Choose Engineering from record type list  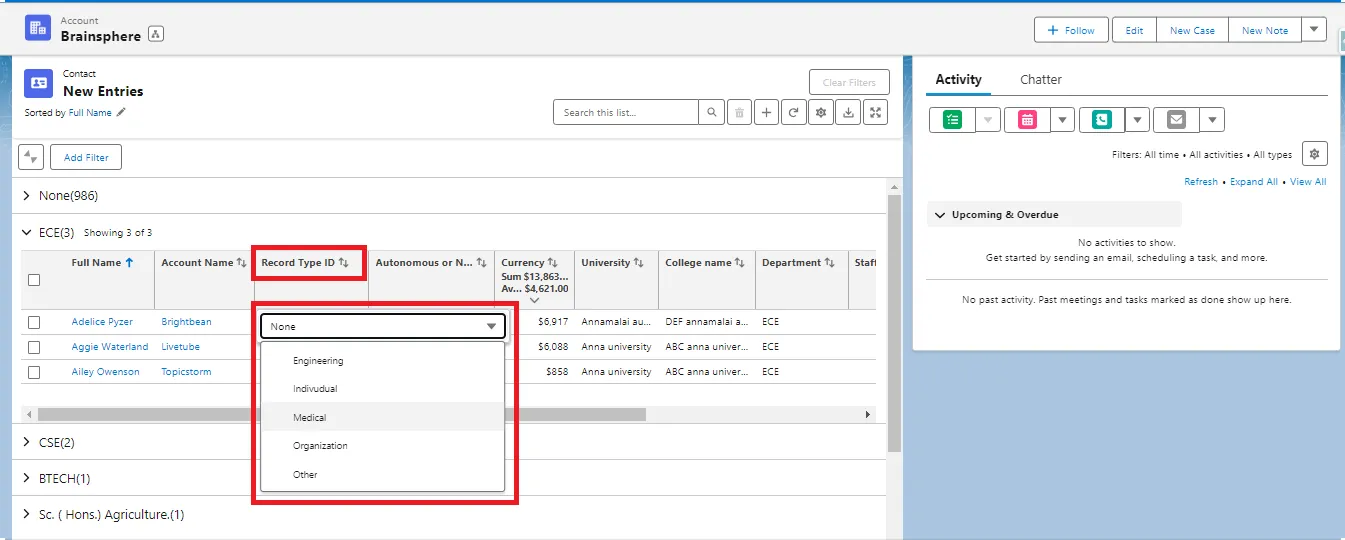(383, 361)
